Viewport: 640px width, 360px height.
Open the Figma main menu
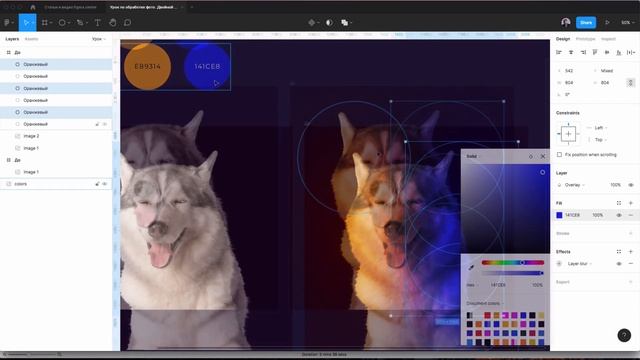8,23
